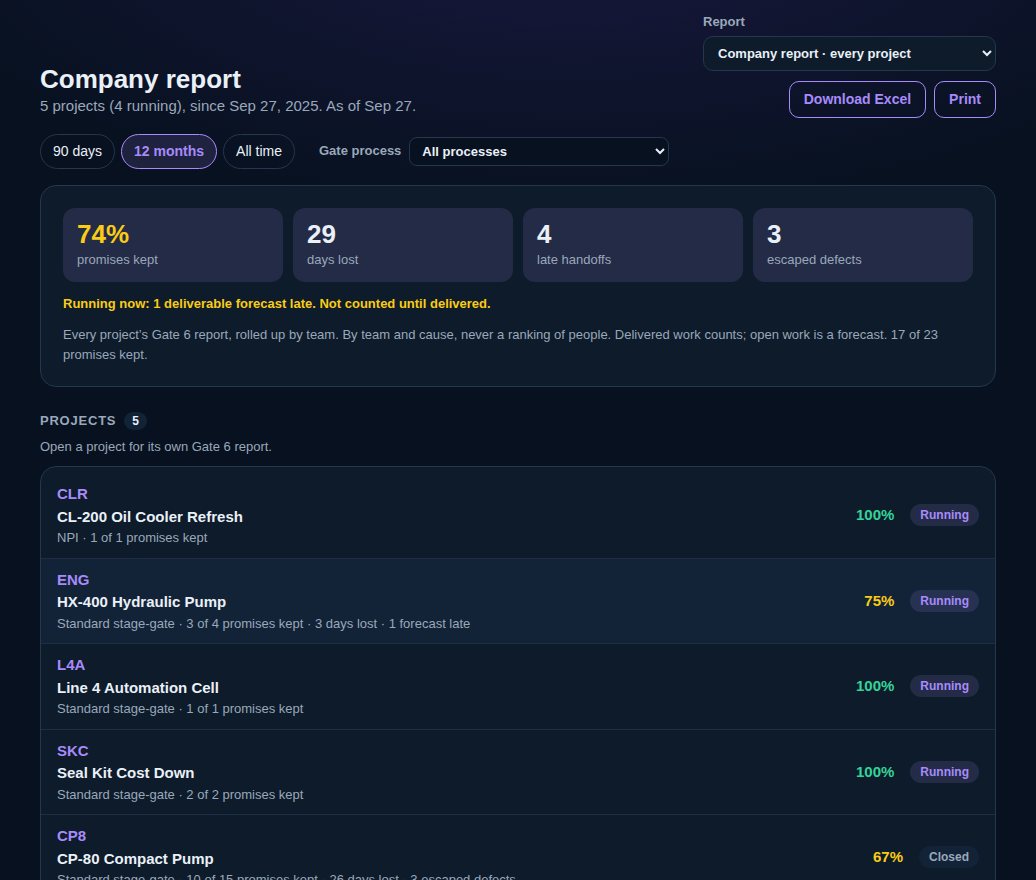This screenshot has width=1036, height=880.
Task: Open the Report selector dropdown
Action: click(x=849, y=54)
